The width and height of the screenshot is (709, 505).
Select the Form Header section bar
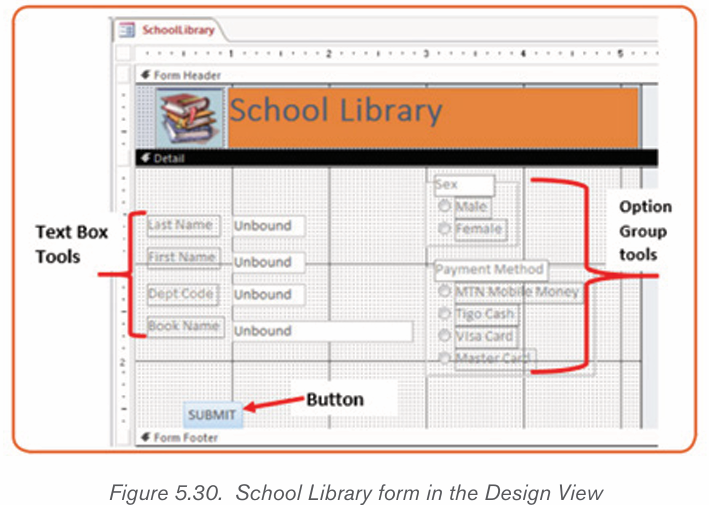point(396,75)
